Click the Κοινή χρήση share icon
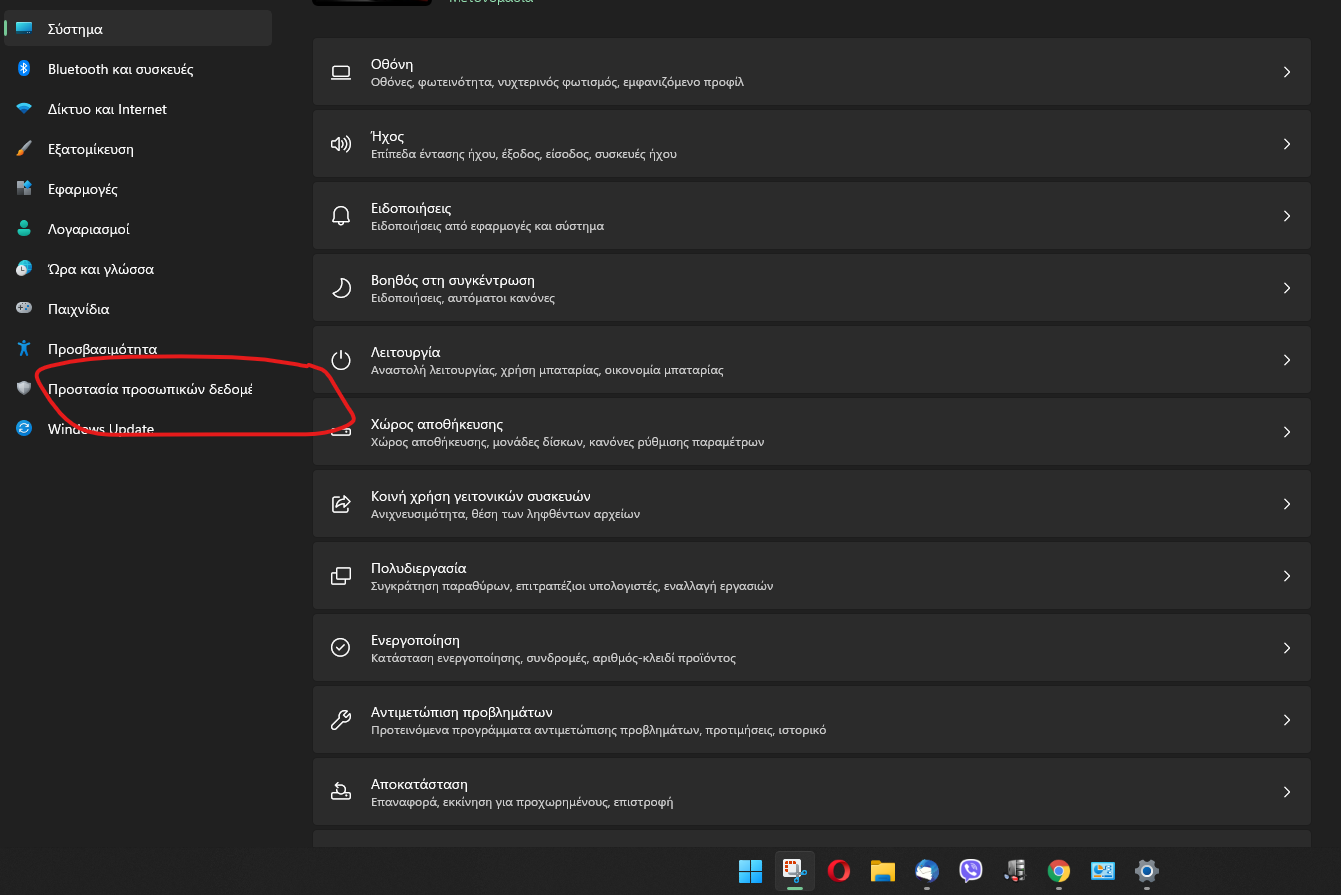The height and width of the screenshot is (895, 1341). point(341,504)
